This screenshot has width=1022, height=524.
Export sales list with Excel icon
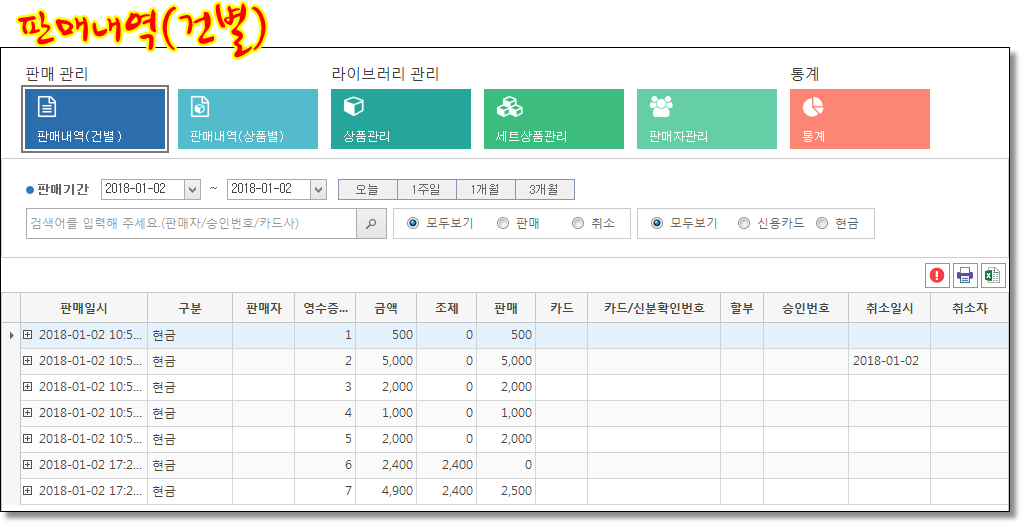tap(992, 276)
